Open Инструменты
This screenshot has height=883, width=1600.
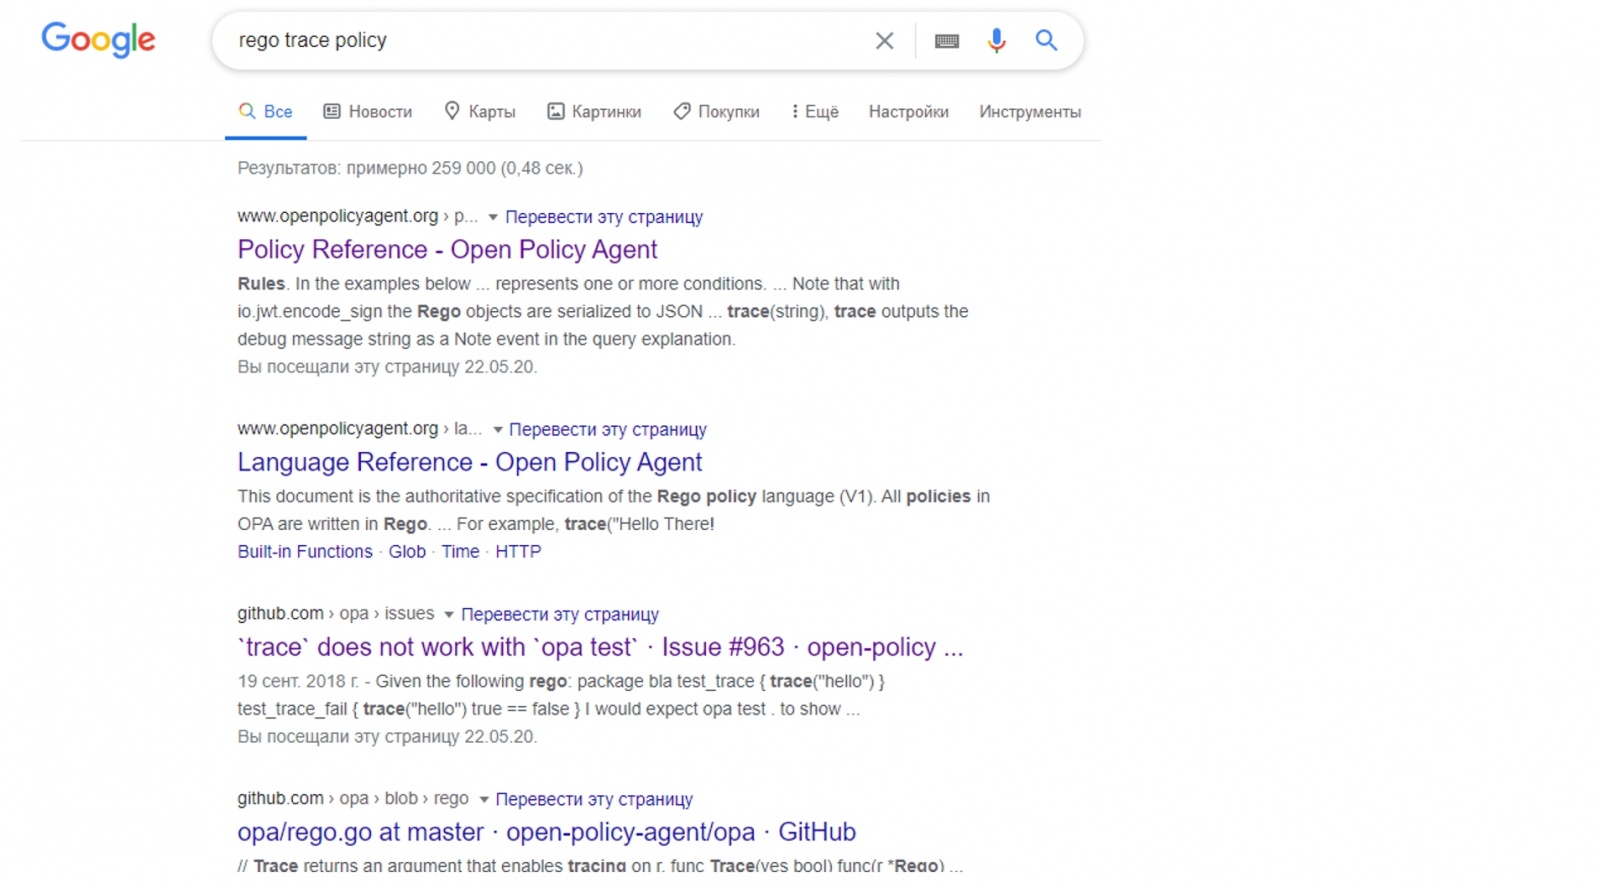(1030, 112)
